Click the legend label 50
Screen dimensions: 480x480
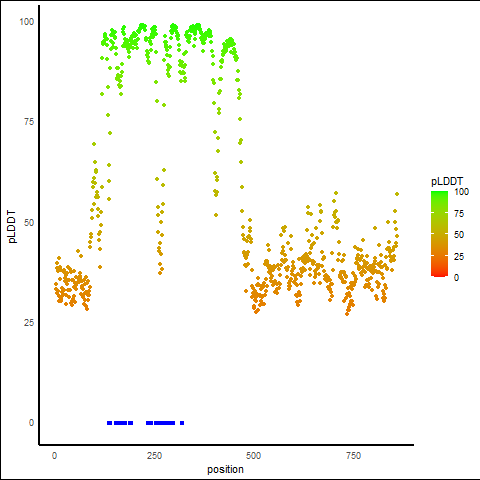click(x=459, y=235)
